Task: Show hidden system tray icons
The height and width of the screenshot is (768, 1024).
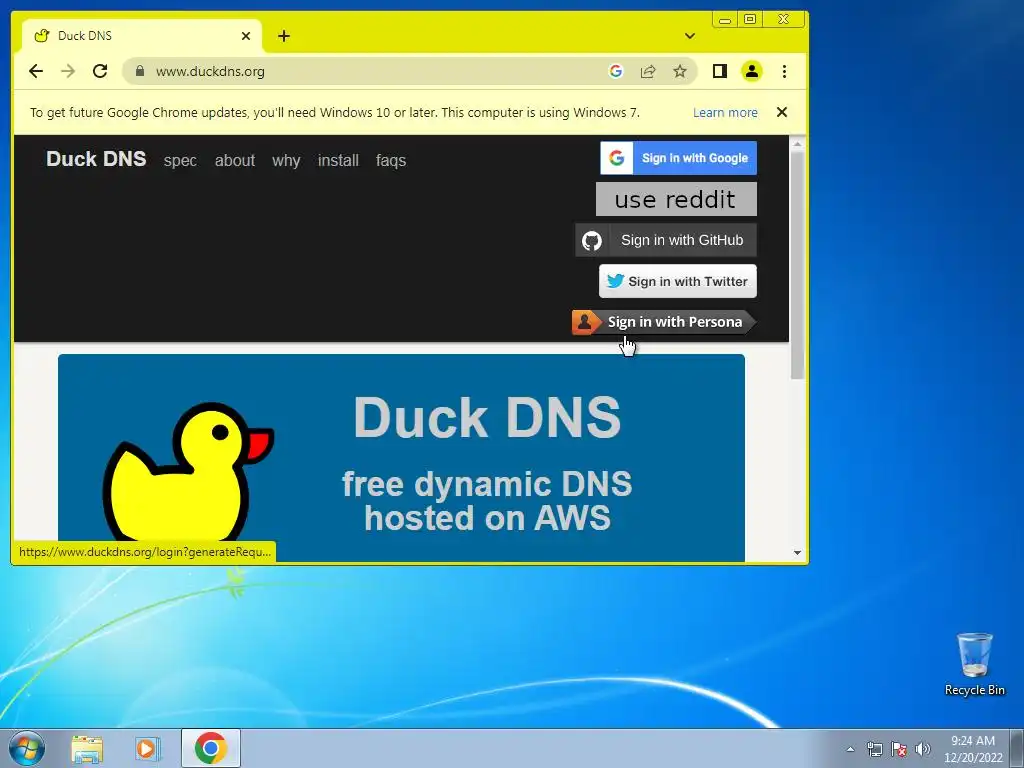Action: coord(850,749)
